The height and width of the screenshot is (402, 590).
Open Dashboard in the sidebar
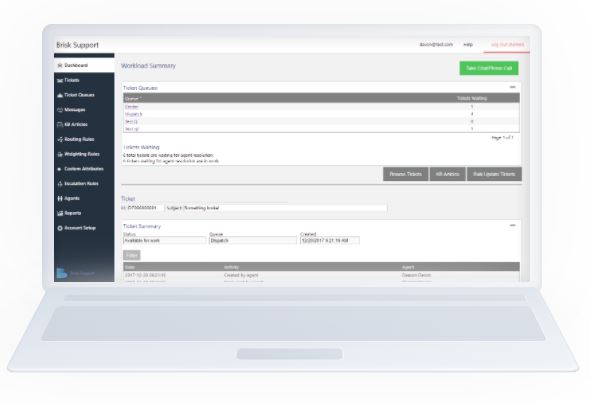pos(84,65)
